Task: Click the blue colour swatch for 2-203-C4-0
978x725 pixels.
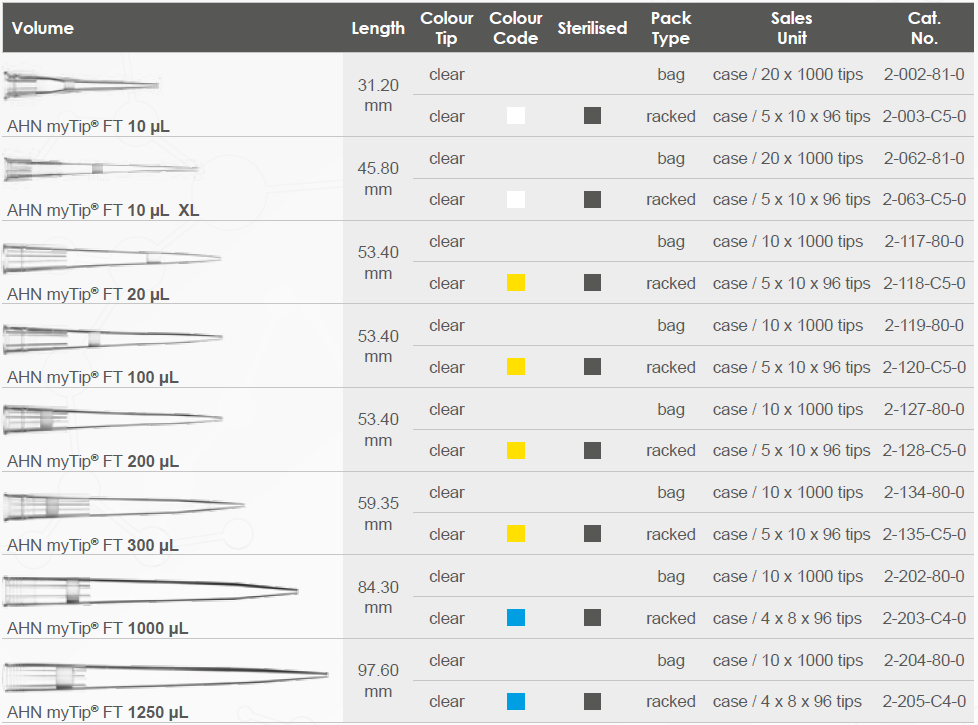Action: click(516, 618)
